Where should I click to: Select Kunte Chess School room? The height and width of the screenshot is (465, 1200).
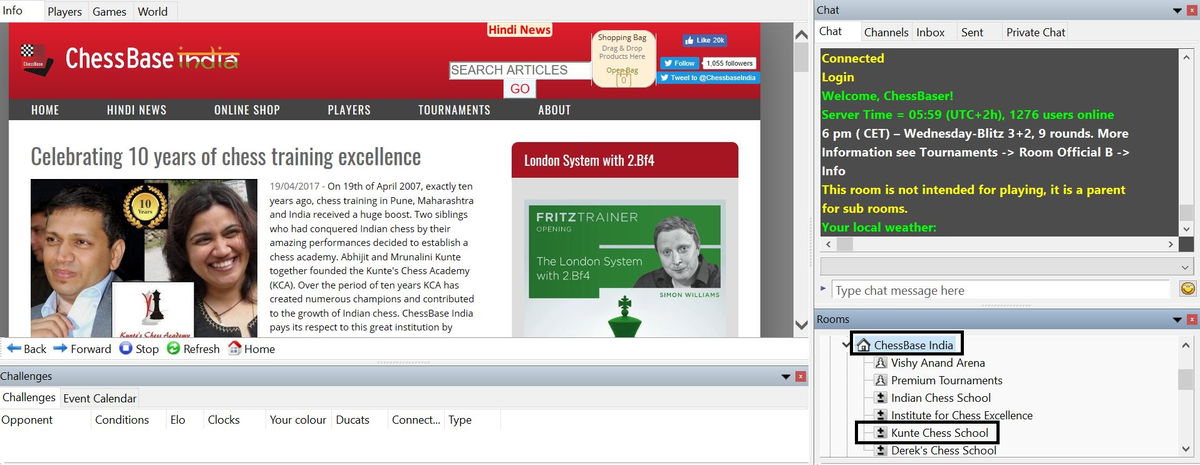point(939,433)
